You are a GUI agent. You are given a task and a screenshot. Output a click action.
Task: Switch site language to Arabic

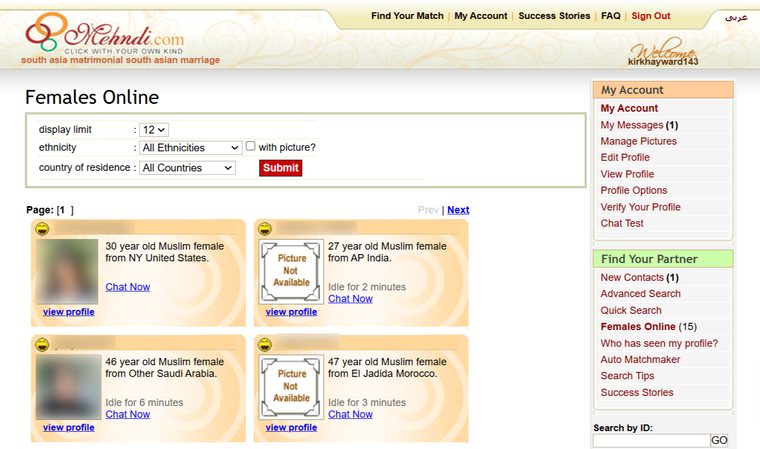(736, 17)
